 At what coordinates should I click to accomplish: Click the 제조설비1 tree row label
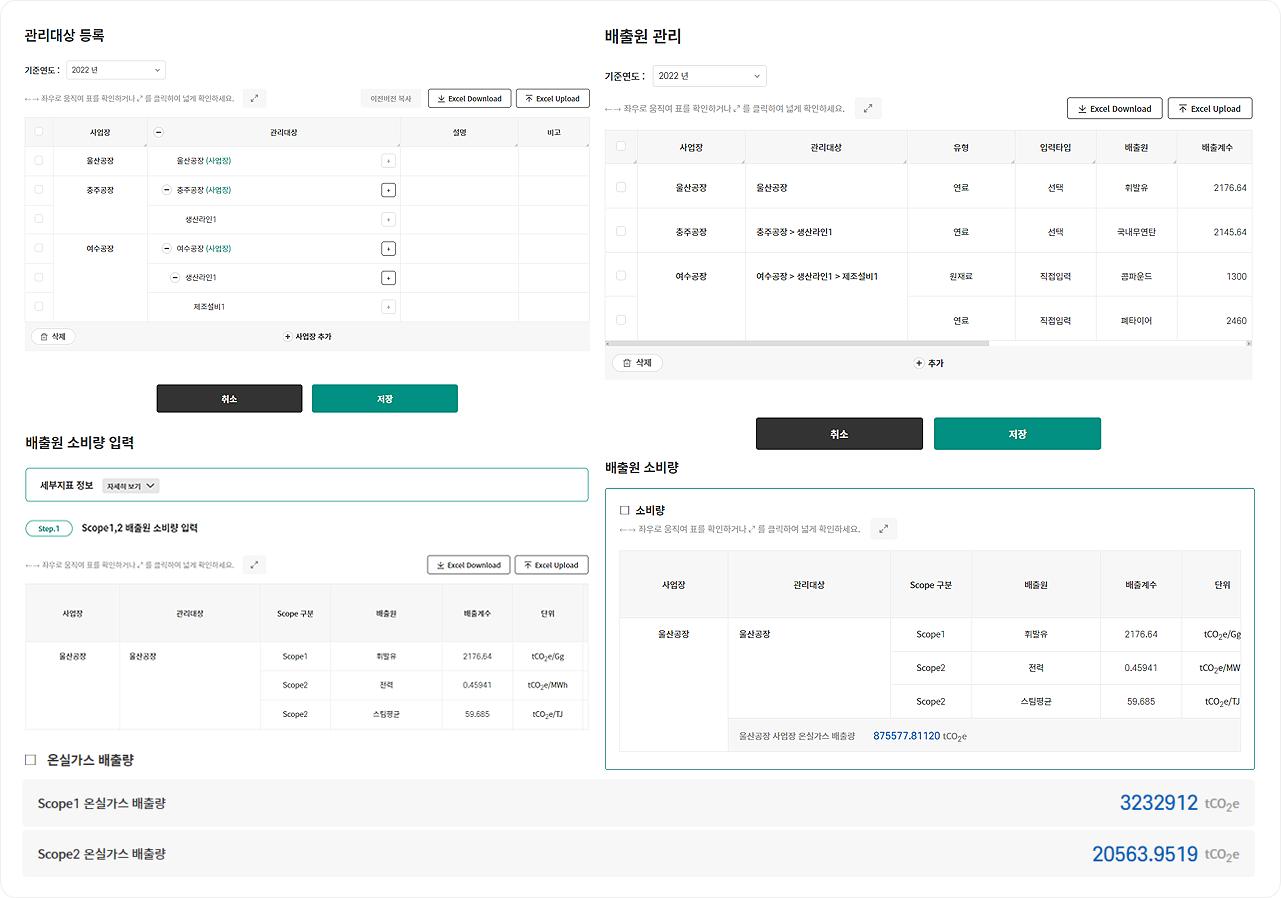[209, 307]
